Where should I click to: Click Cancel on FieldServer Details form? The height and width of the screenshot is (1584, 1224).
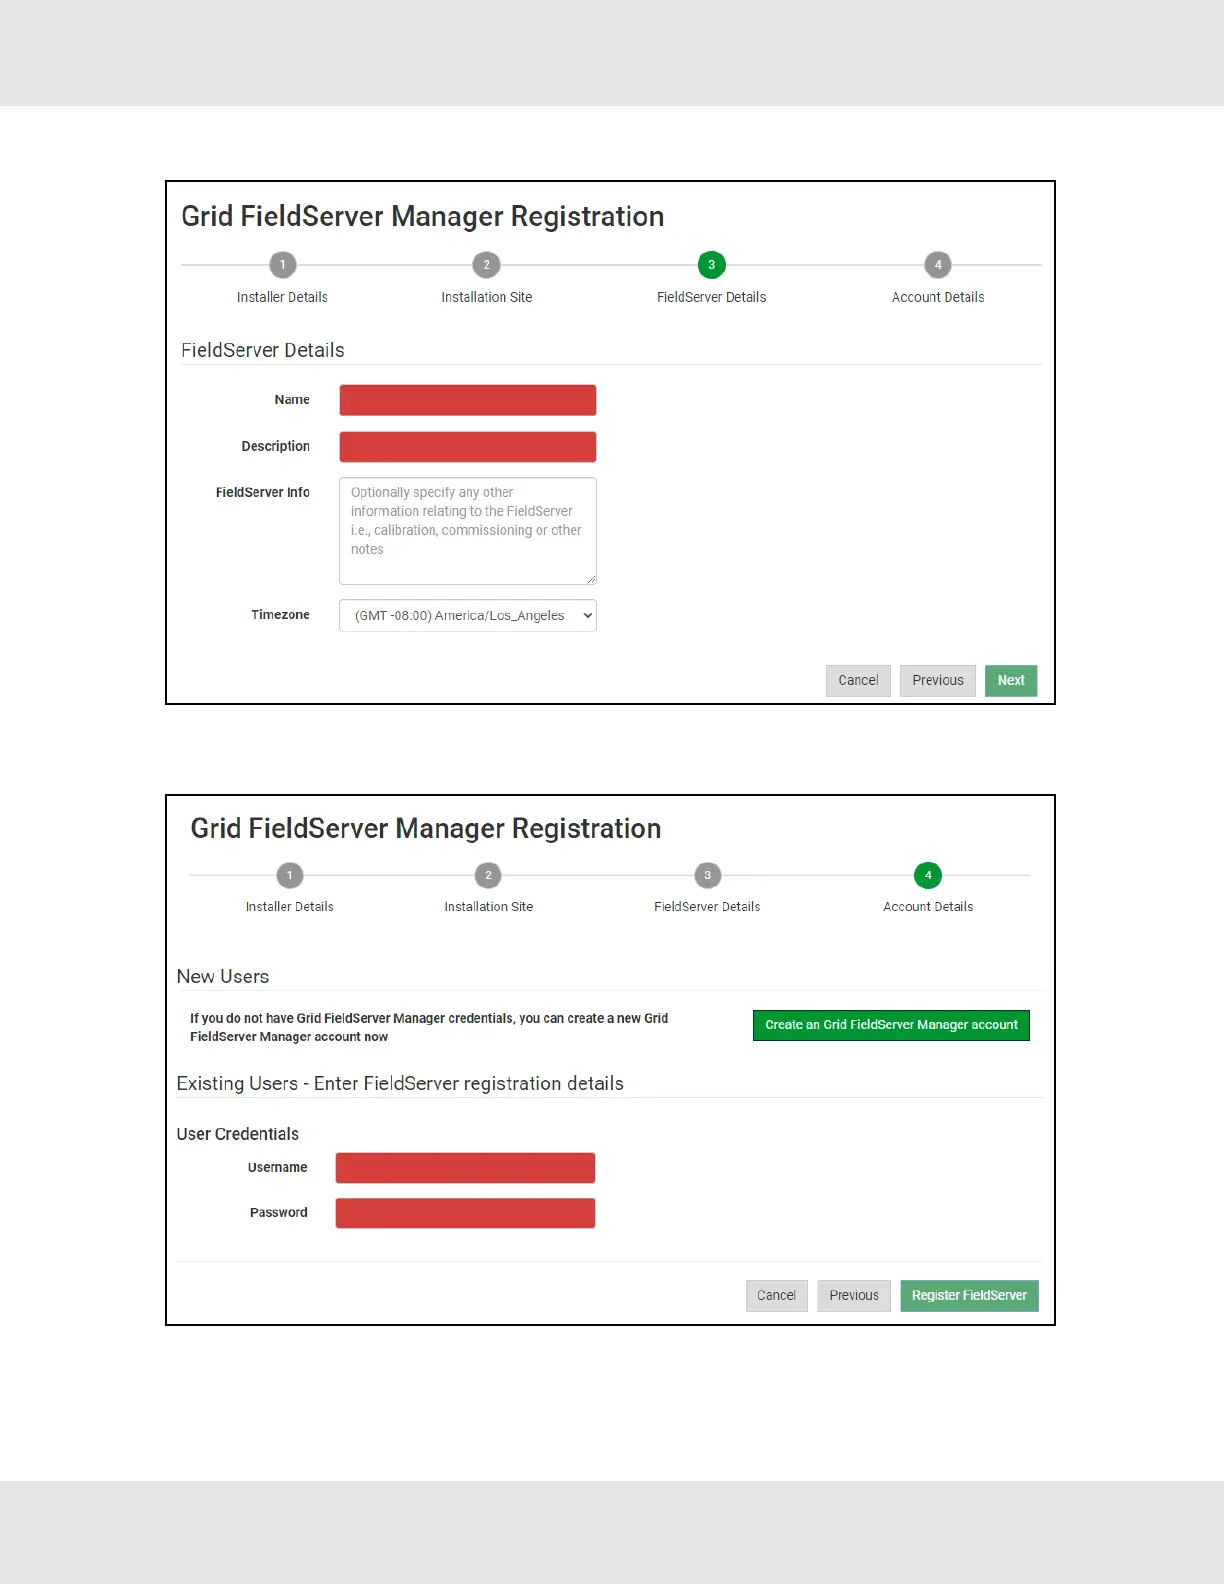(x=858, y=681)
